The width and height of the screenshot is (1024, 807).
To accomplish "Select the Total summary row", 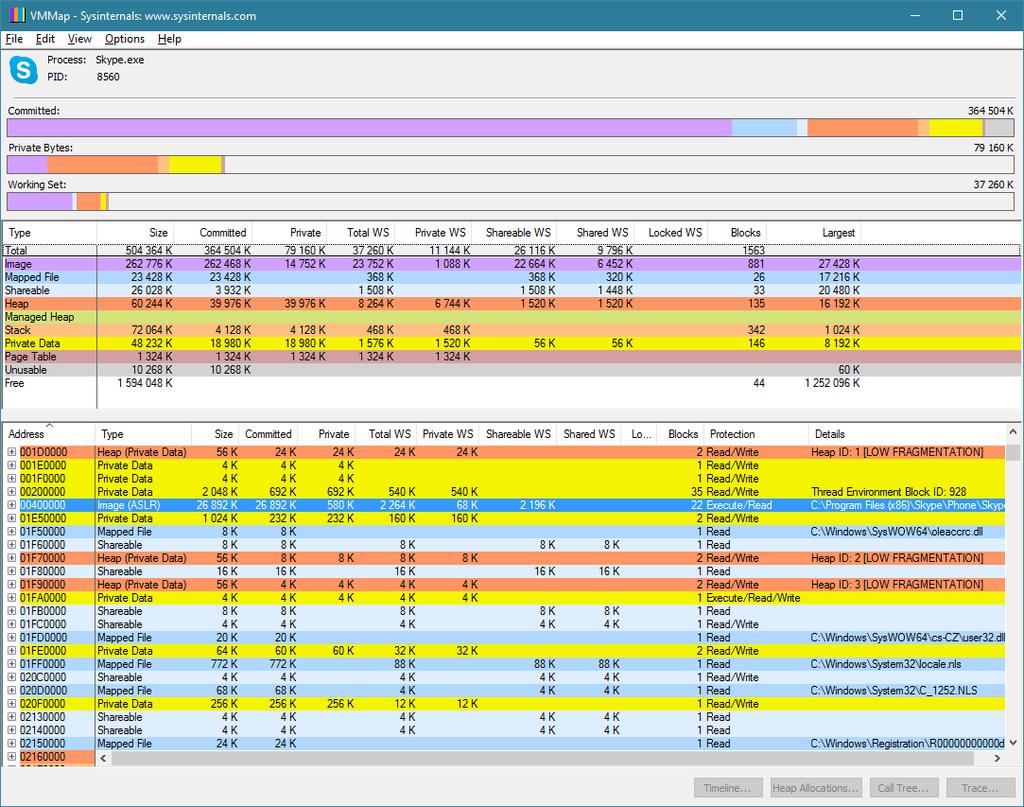I will (512, 250).
